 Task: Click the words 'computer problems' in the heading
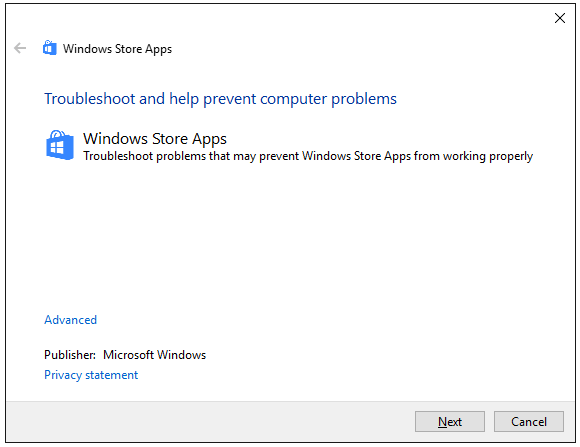328,99
